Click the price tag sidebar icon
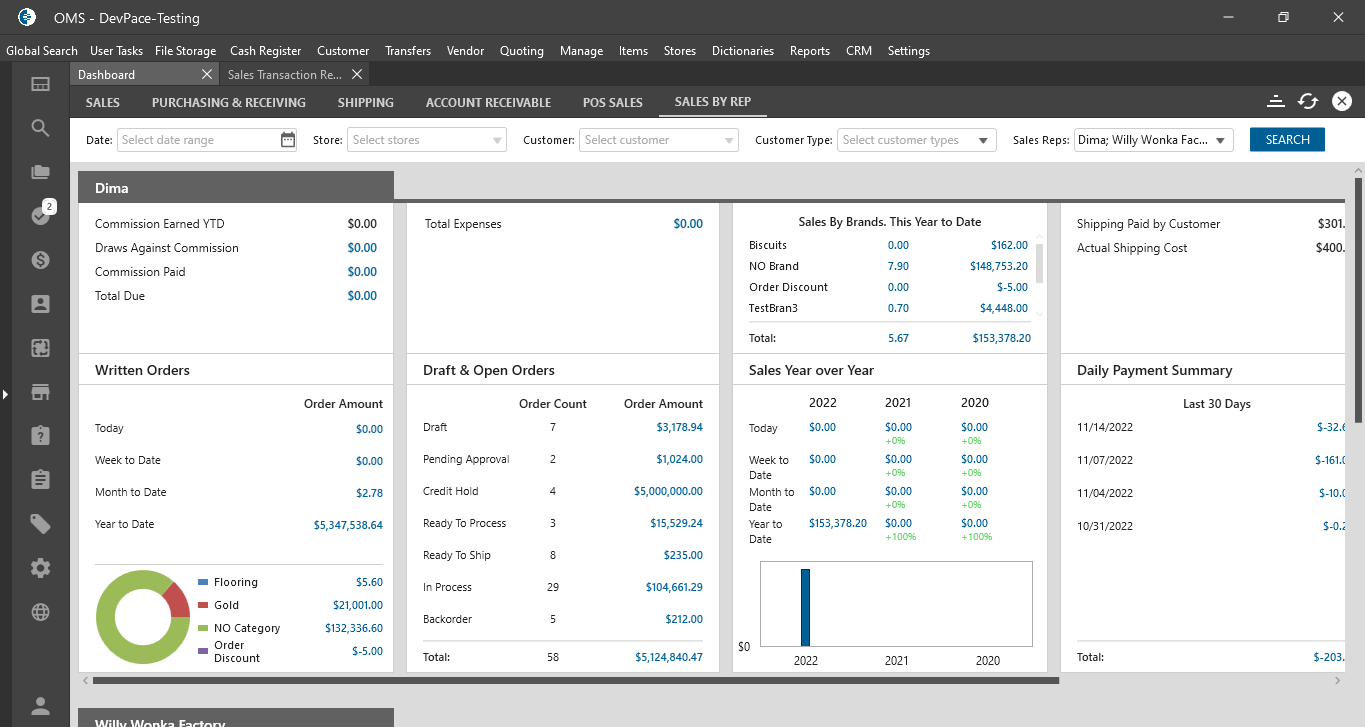The image size is (1365, 727). coord(40,524)
